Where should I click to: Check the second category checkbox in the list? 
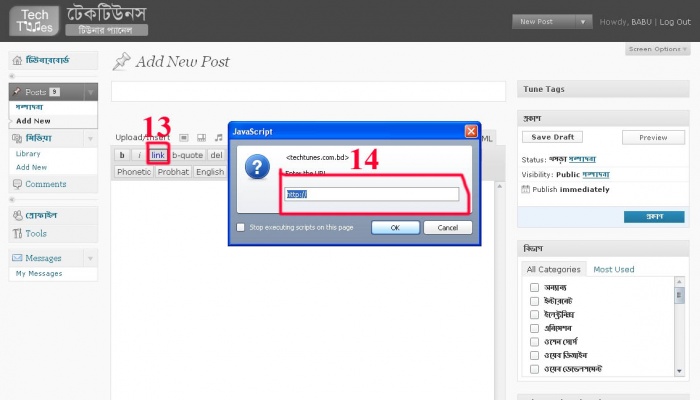coord(534,301)
